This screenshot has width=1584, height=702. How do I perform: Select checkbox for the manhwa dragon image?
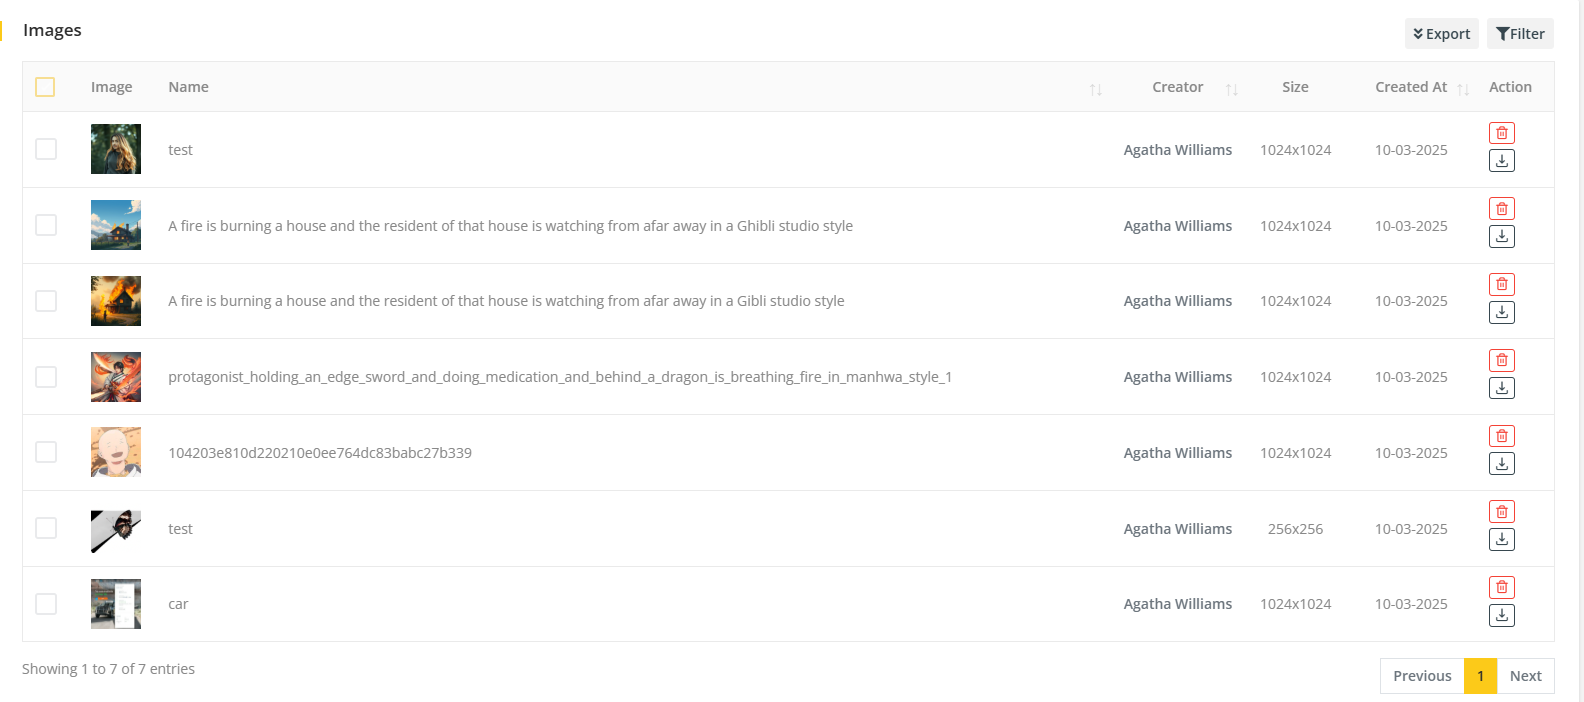pyautogui.click(x=46, y=377)
